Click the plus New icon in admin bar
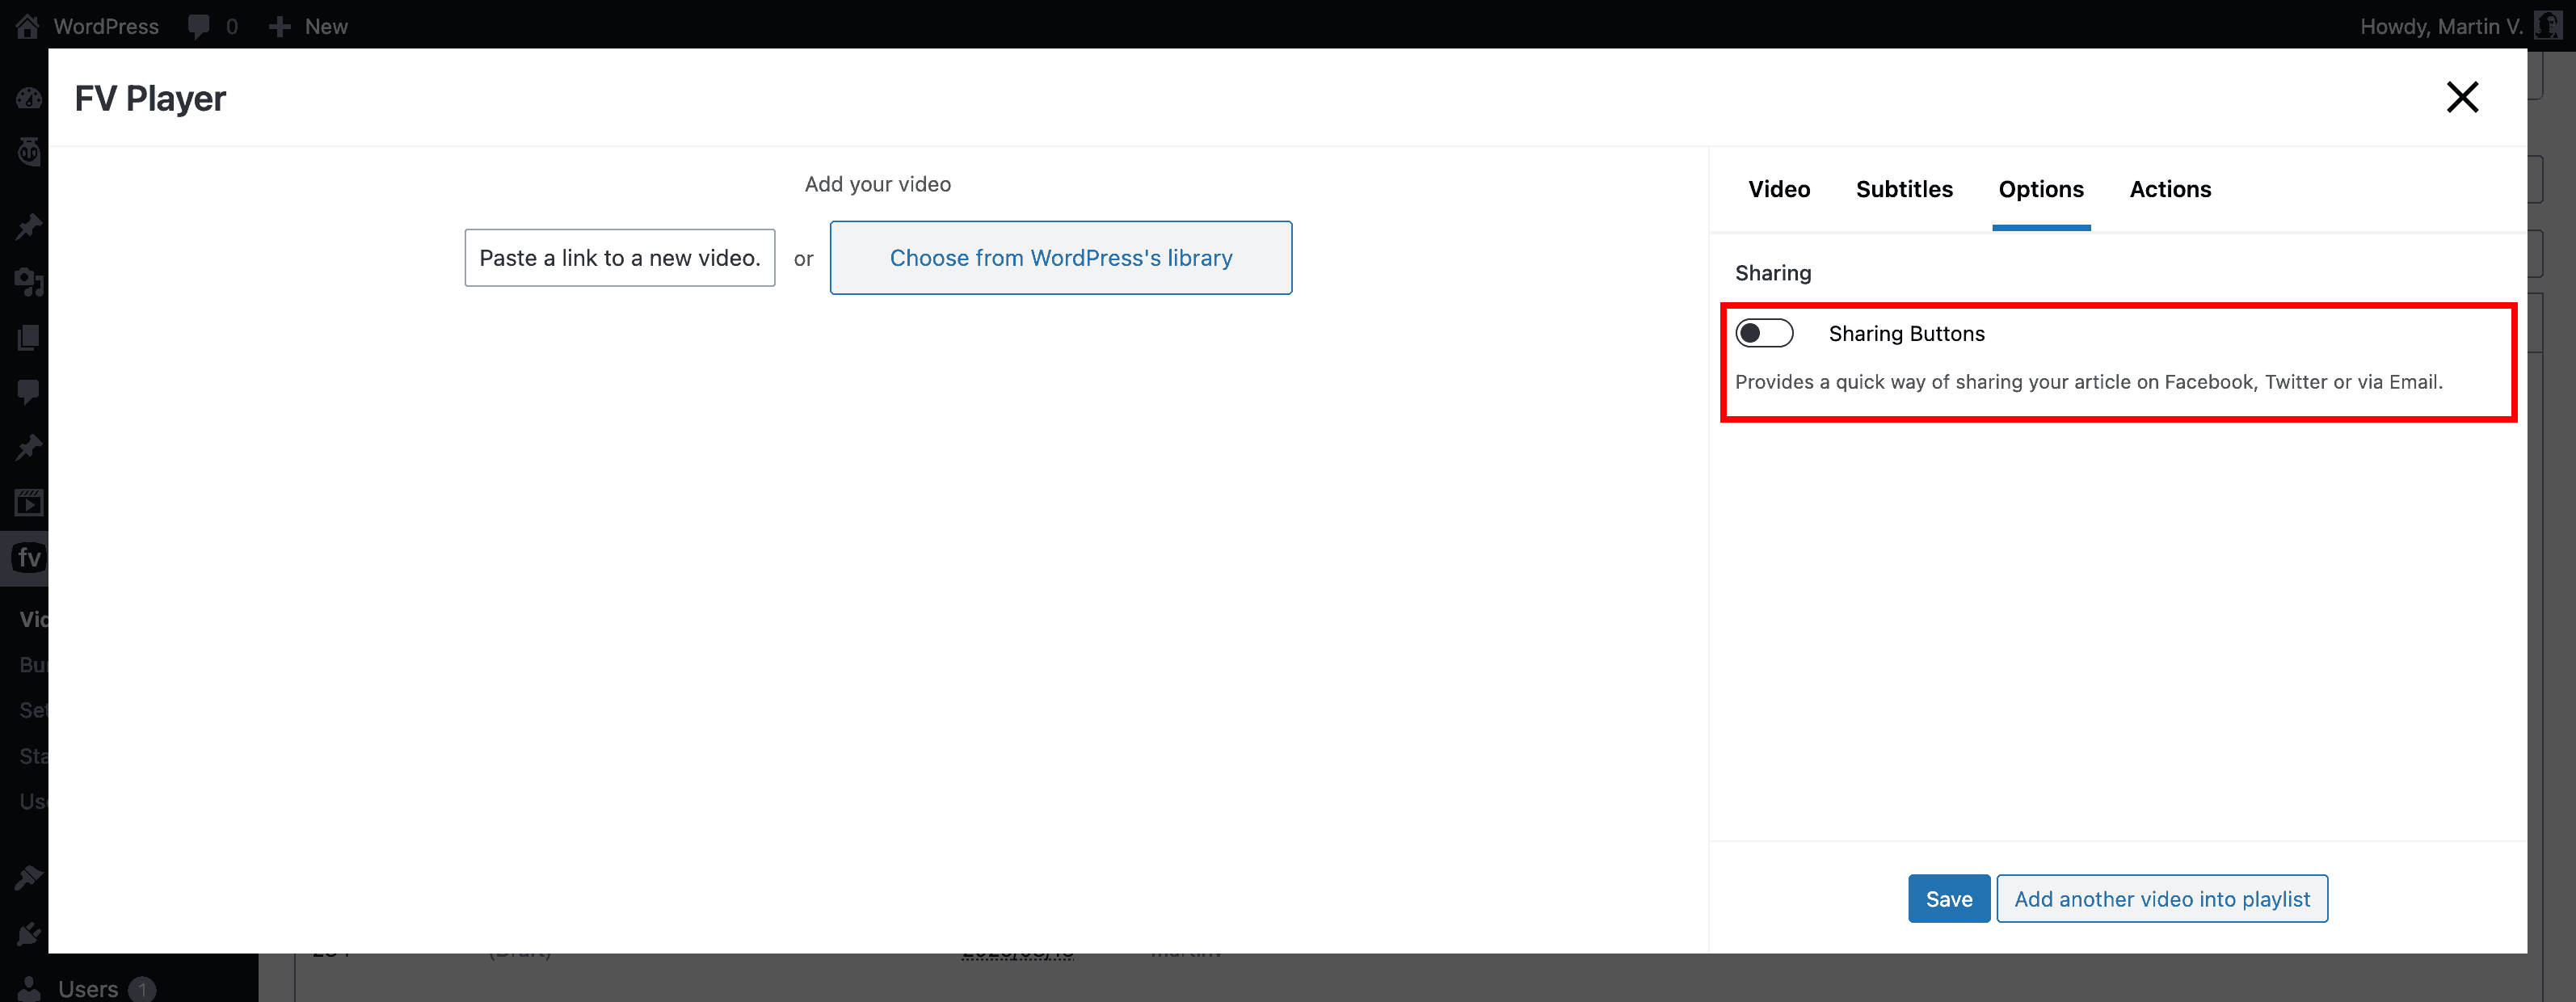This screenshot has width=2576, height=1002. point(280,26)
